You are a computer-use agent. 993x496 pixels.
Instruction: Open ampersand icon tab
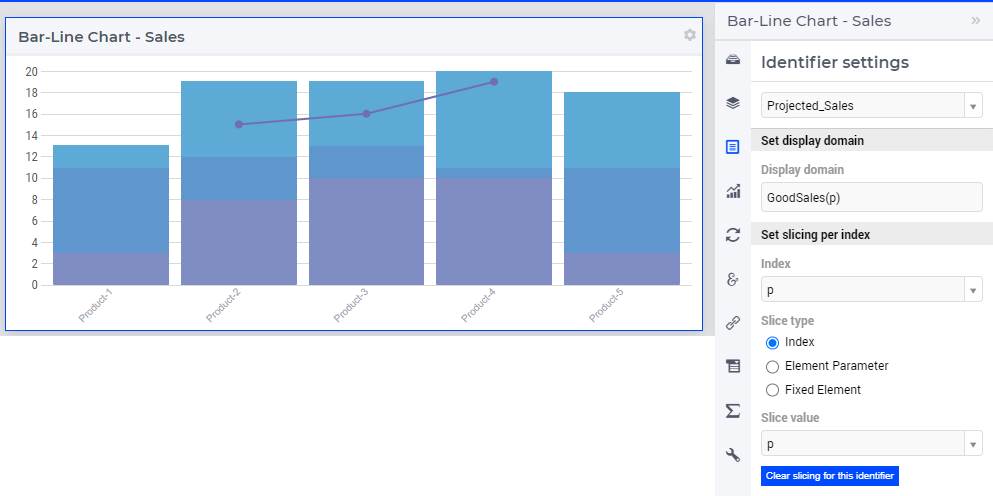(733, 279)
